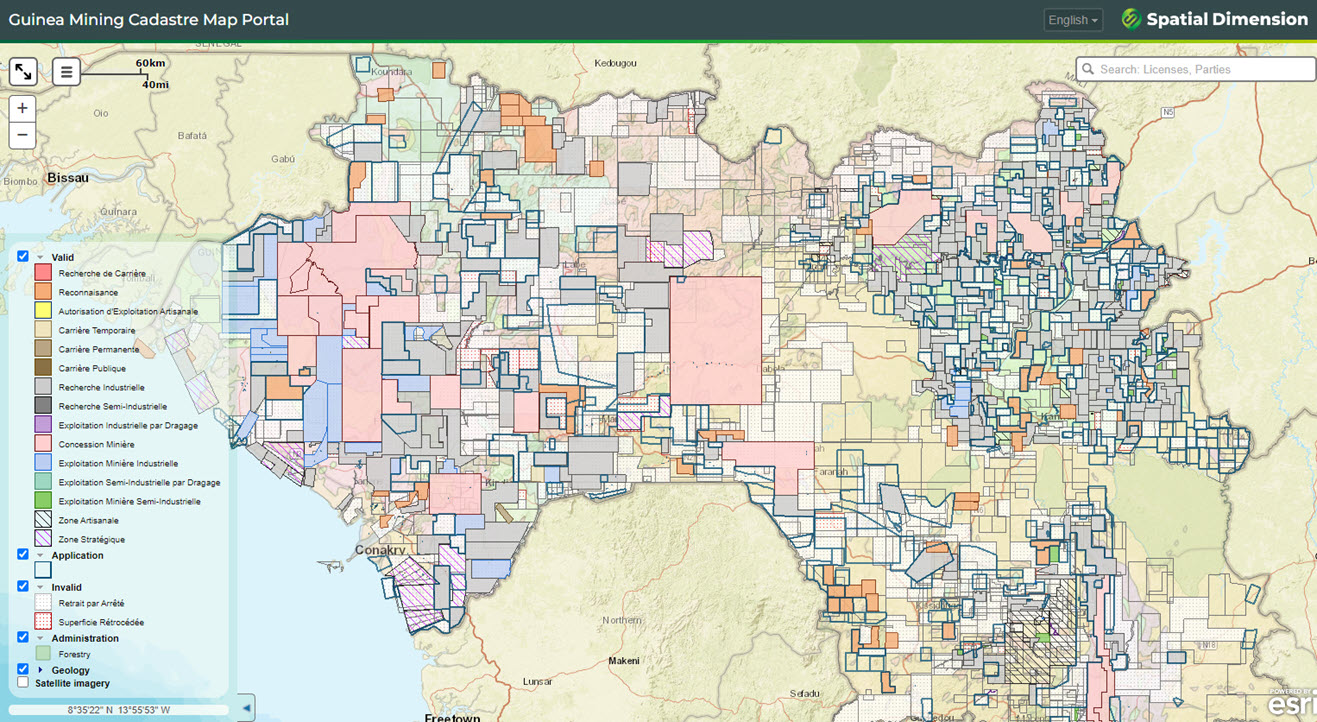The width and height of the screenshot is (1317, 722).
Task: Click the Conakry city label on map
Action: point(381,550)
